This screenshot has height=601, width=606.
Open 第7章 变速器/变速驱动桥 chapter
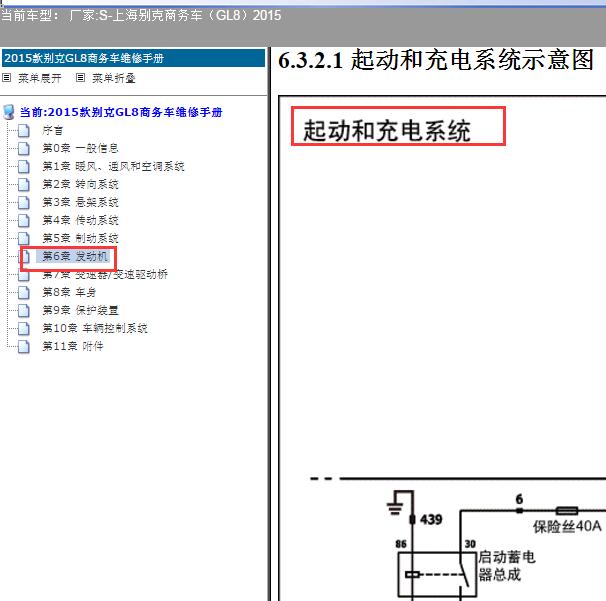(x=105, y=274)
